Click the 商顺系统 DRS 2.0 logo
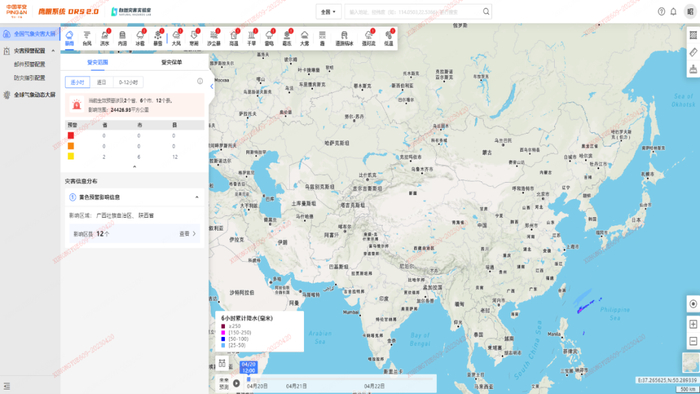Viewport: 700px width, 394px height. click(68, 12)
